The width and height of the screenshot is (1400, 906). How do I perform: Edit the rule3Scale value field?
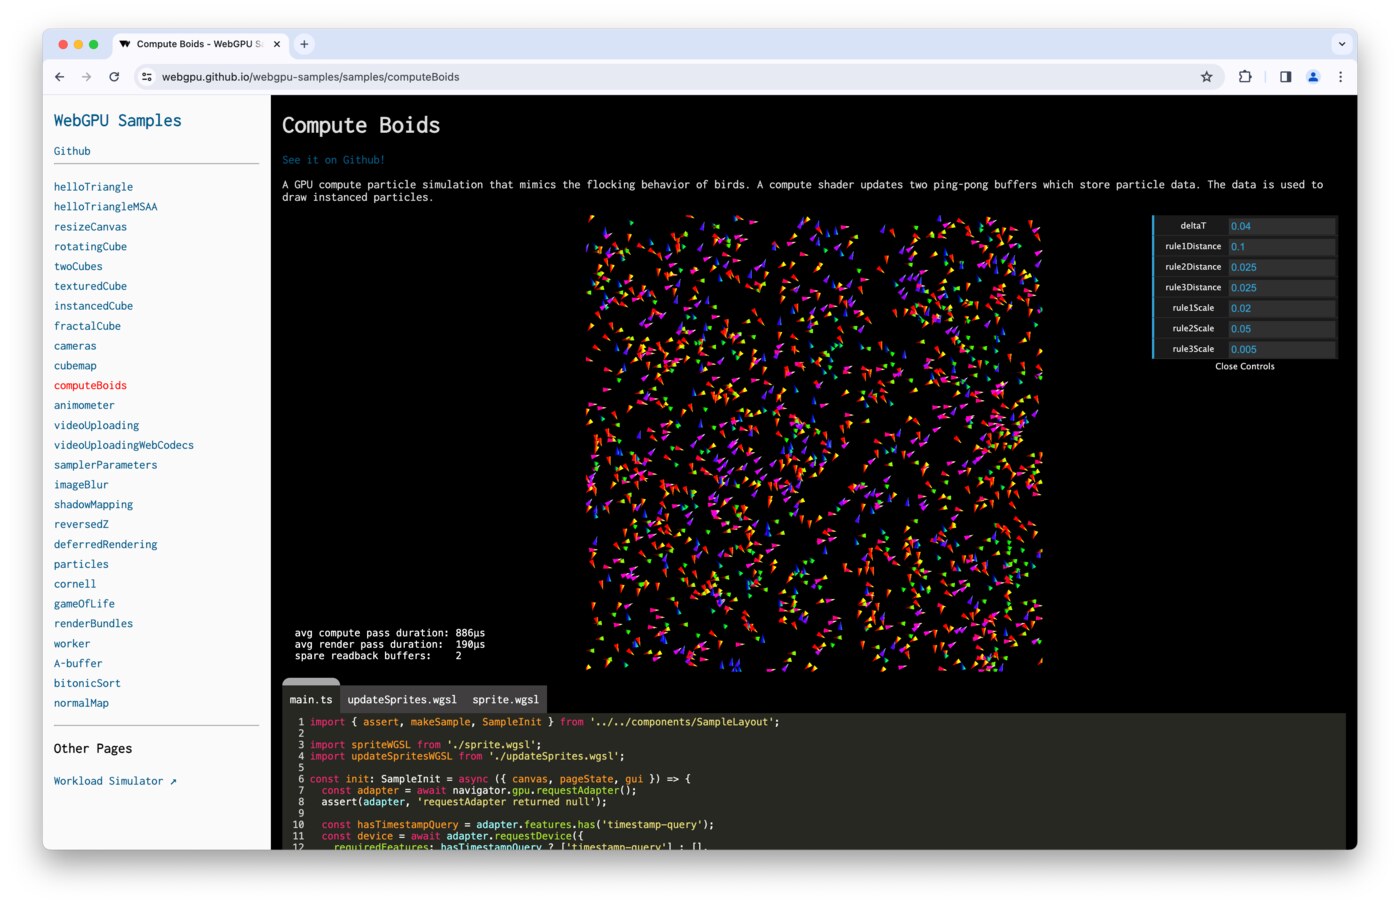coord(1282,349)
